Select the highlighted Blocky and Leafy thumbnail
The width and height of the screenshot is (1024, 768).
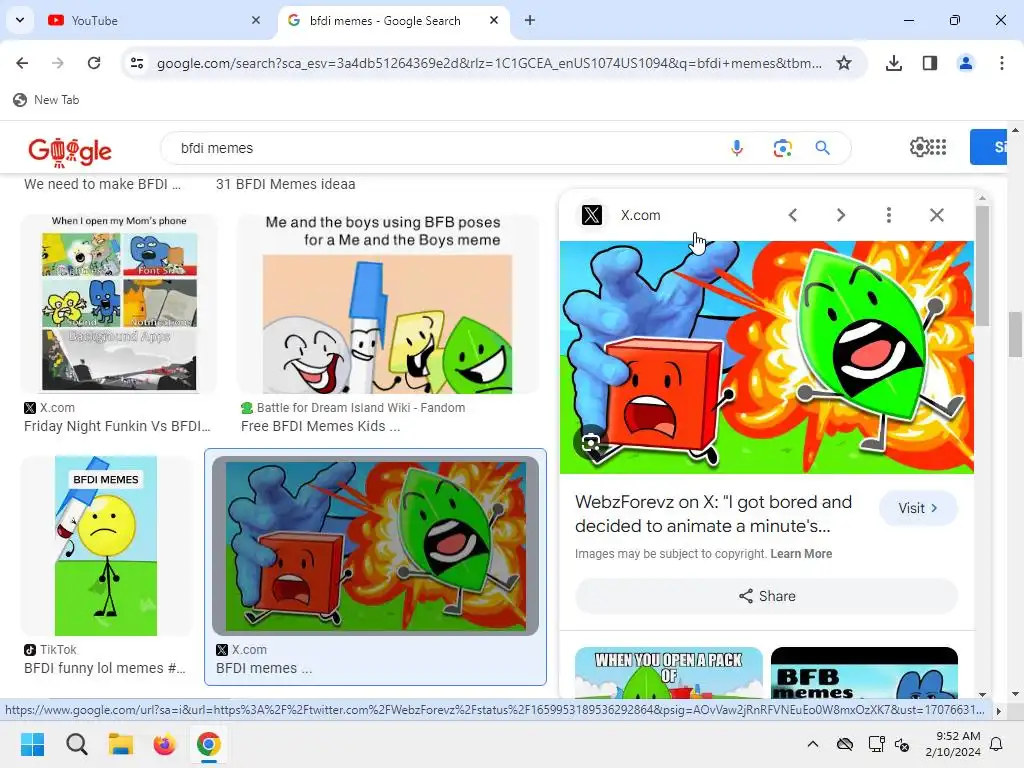click(x=376, y=546)
